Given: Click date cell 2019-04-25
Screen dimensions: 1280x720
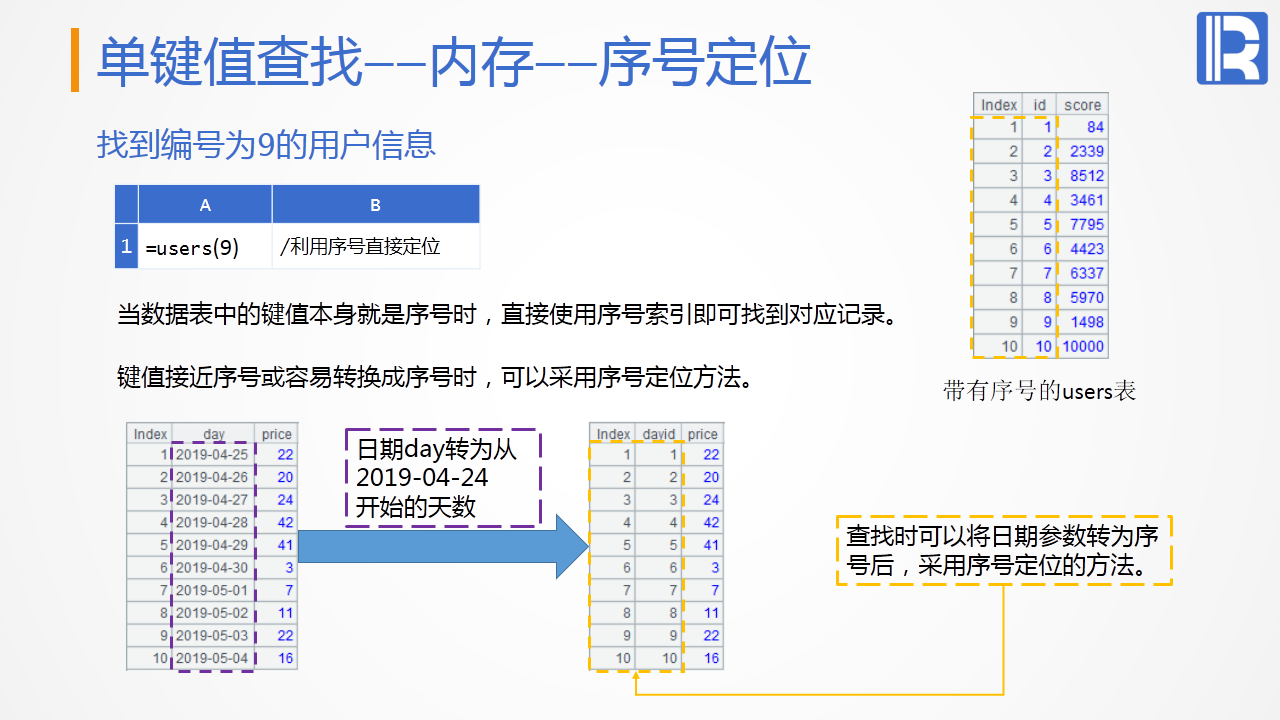Looking at the screenshot, I should 213,455.
